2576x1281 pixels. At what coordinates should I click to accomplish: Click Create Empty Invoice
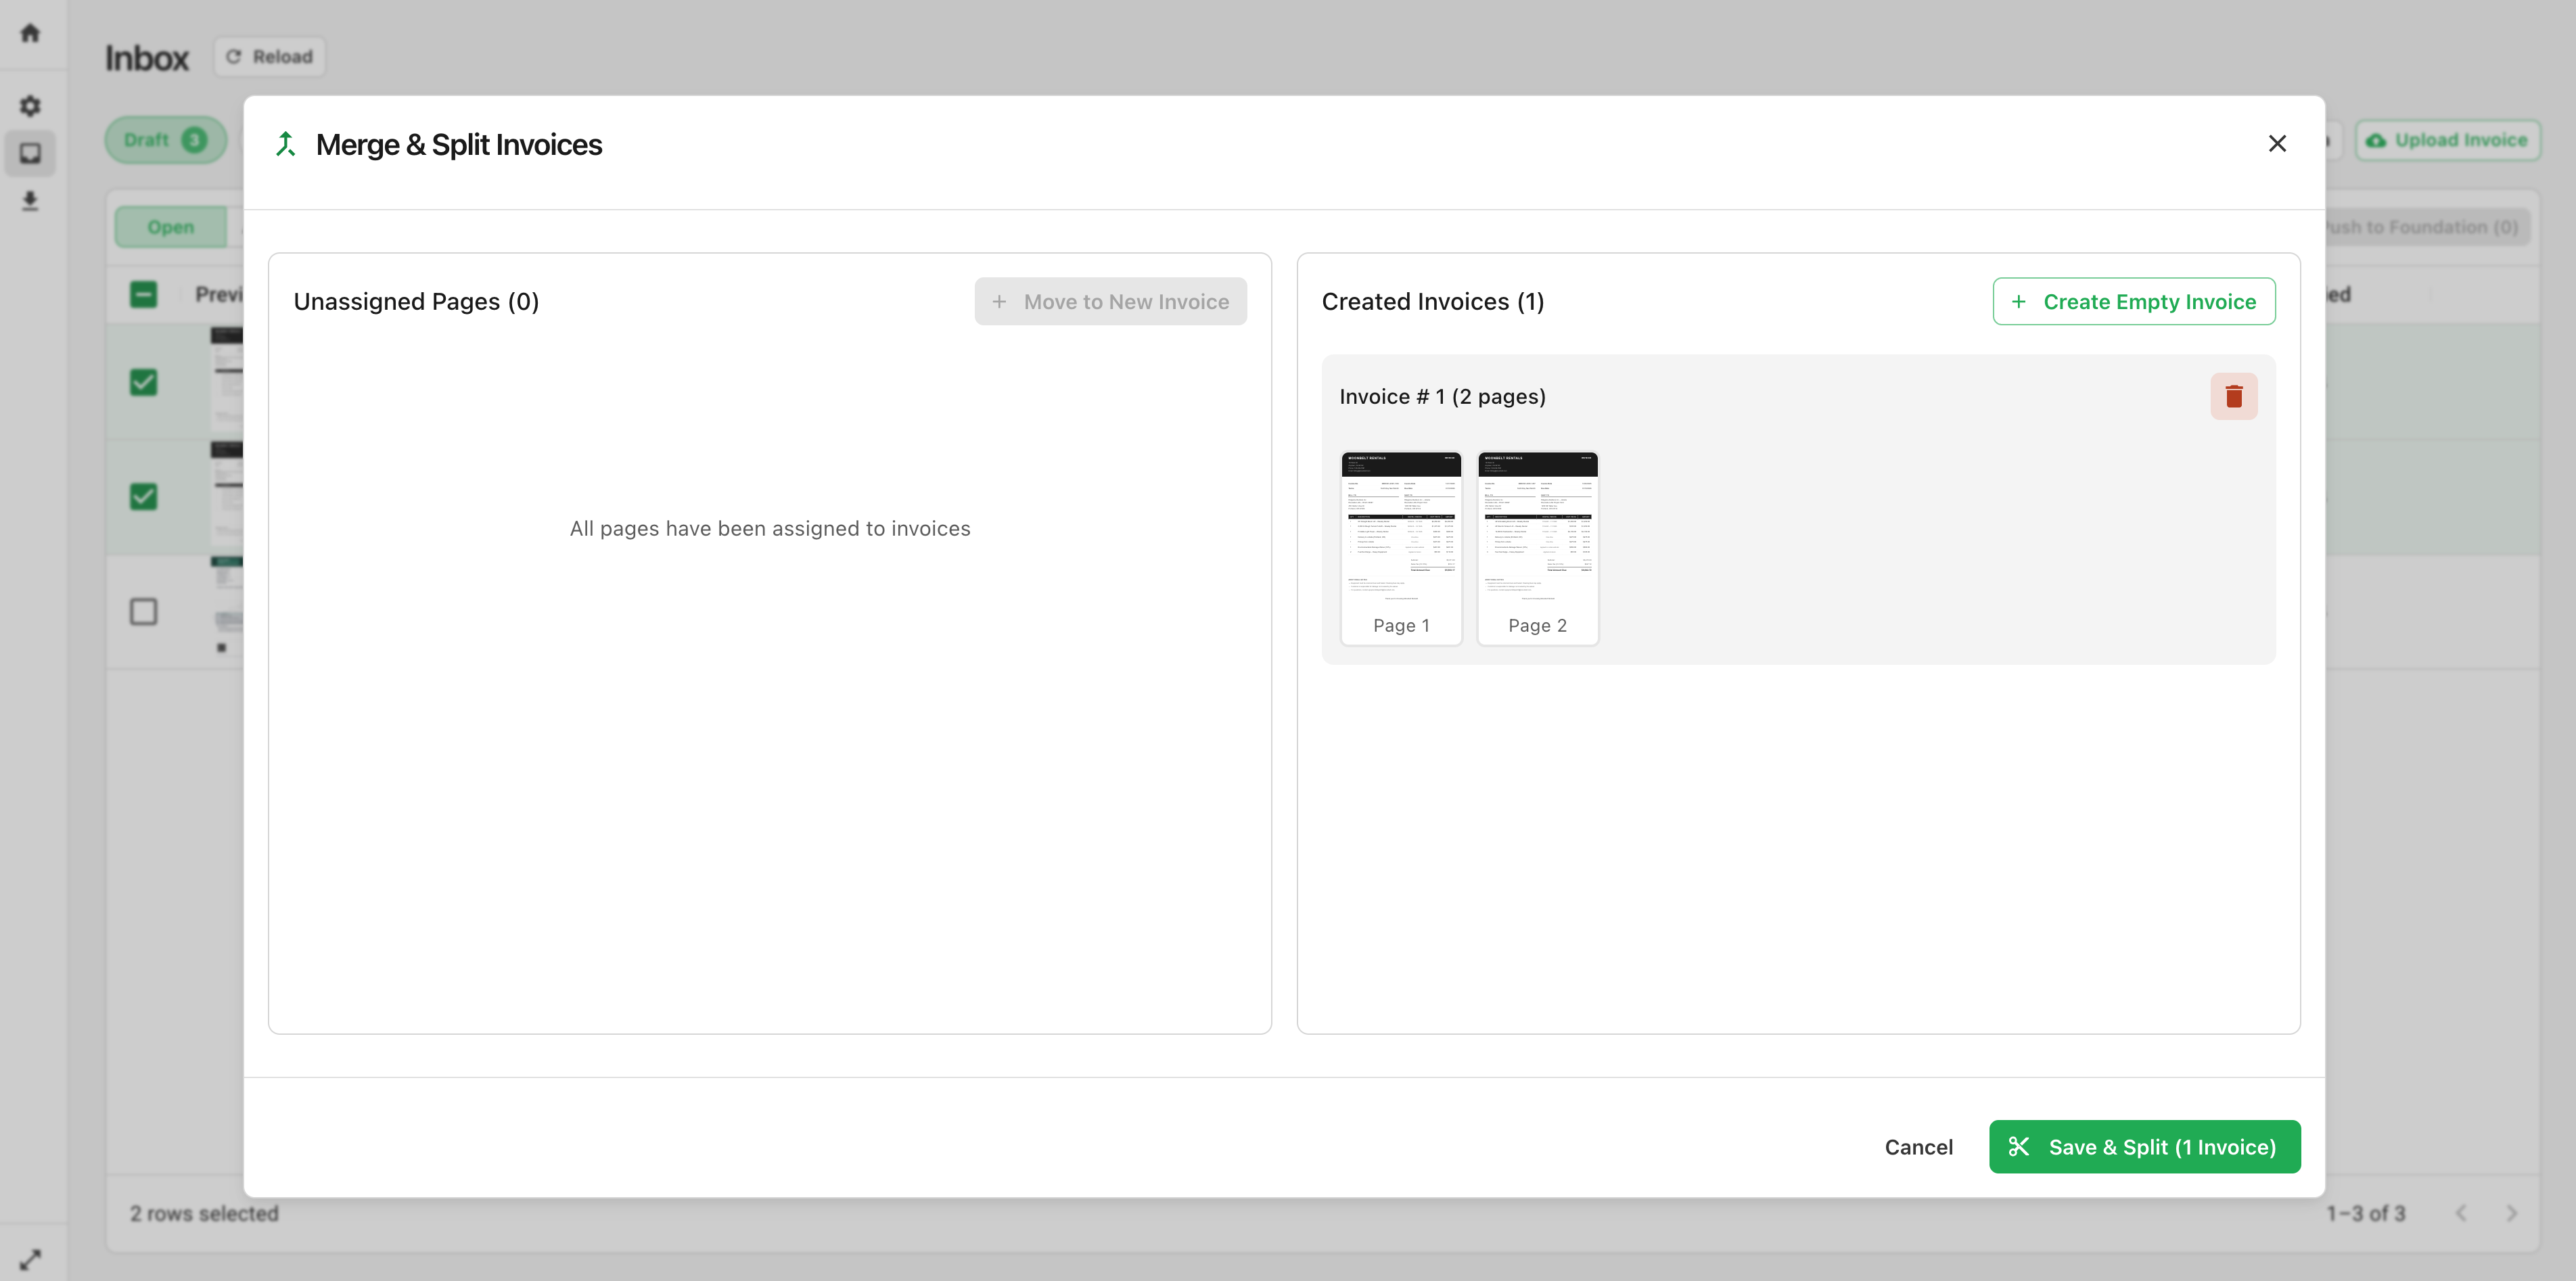coord(2134,301)
